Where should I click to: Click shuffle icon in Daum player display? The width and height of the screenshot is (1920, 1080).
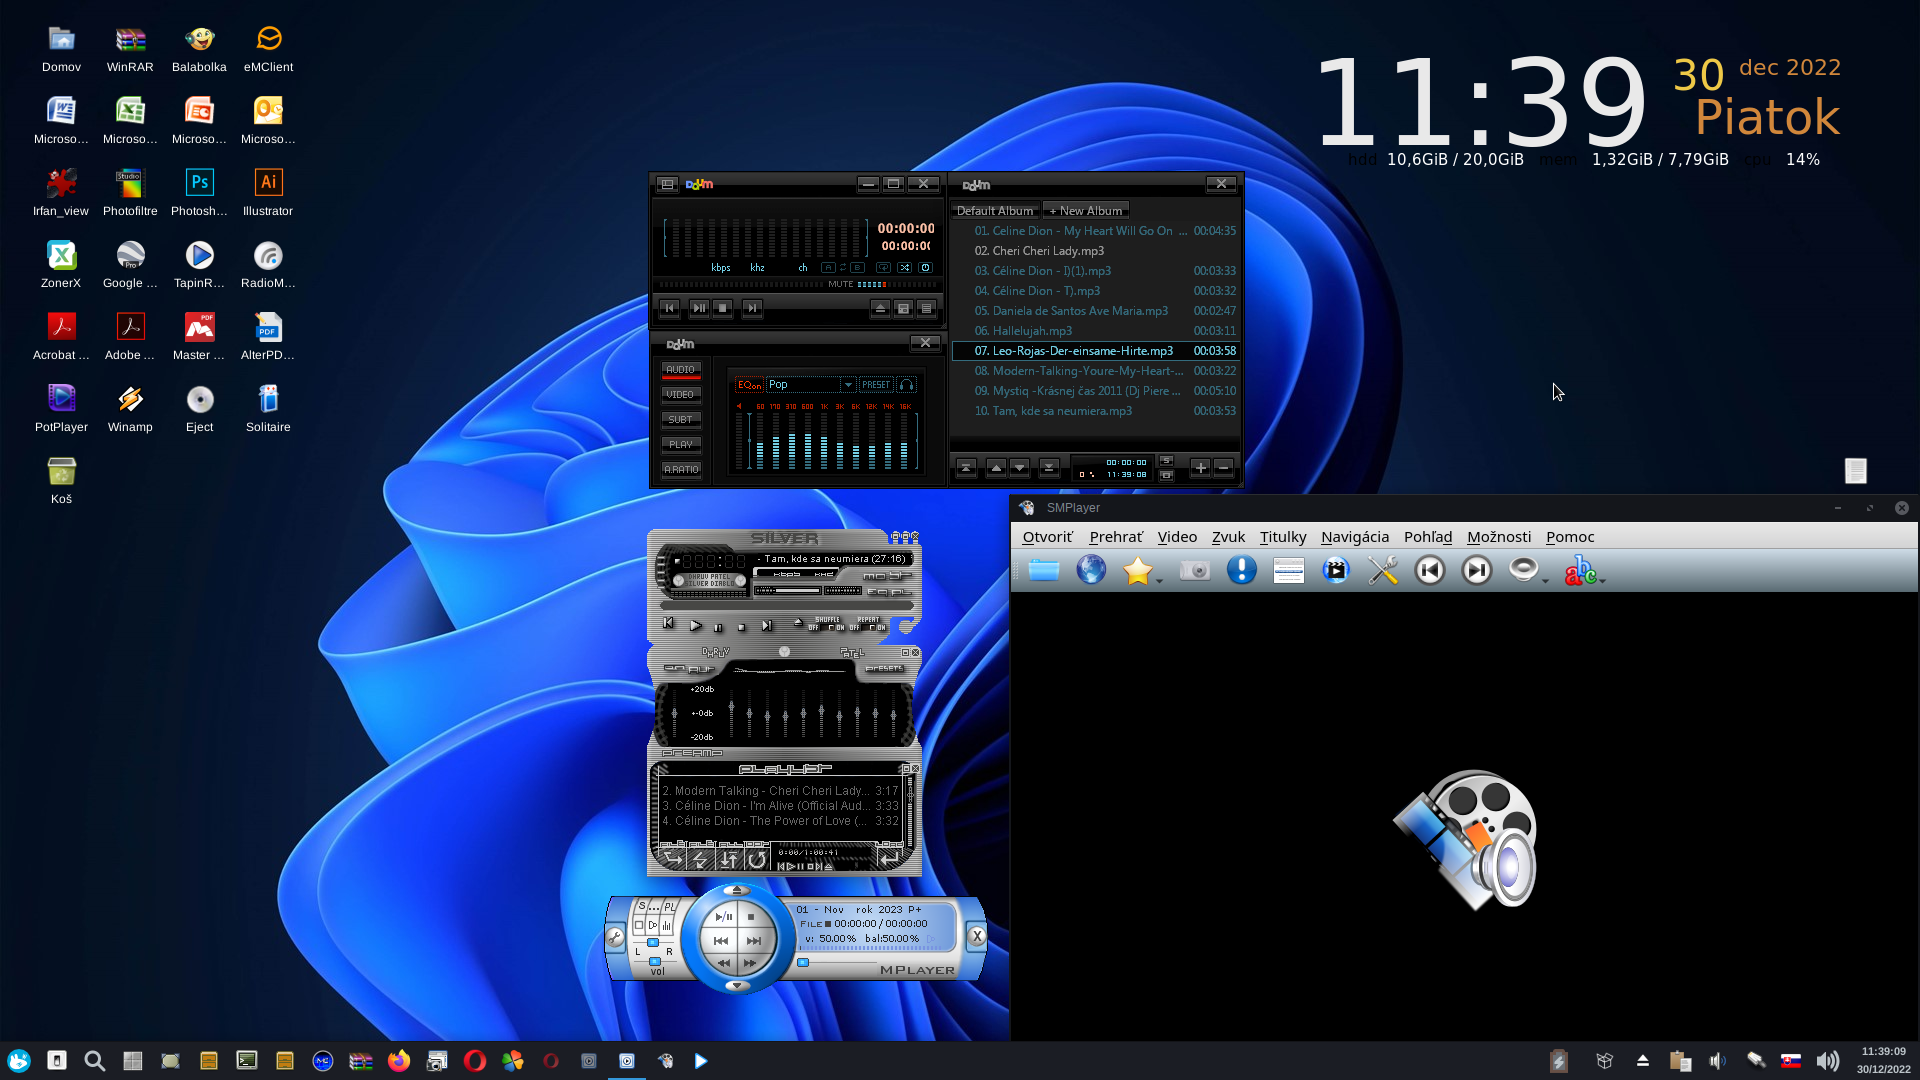904,268
